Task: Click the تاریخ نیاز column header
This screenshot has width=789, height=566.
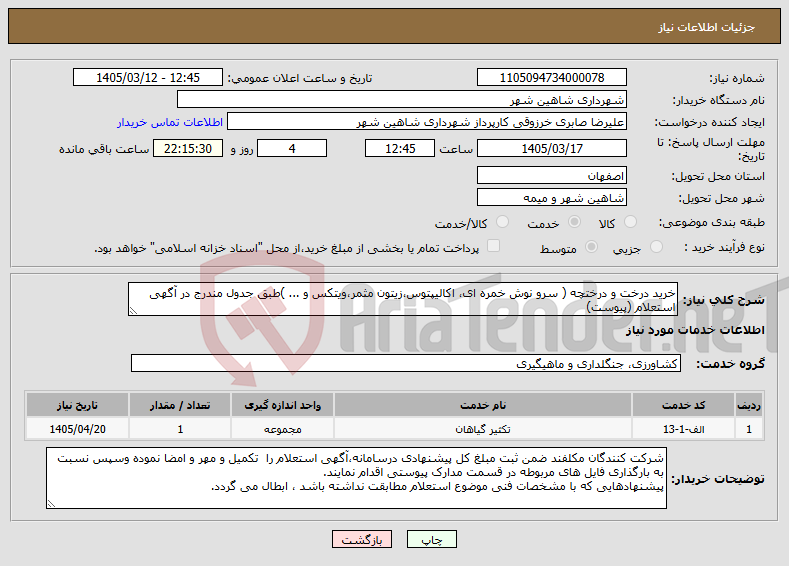Action: pos(77,405)
